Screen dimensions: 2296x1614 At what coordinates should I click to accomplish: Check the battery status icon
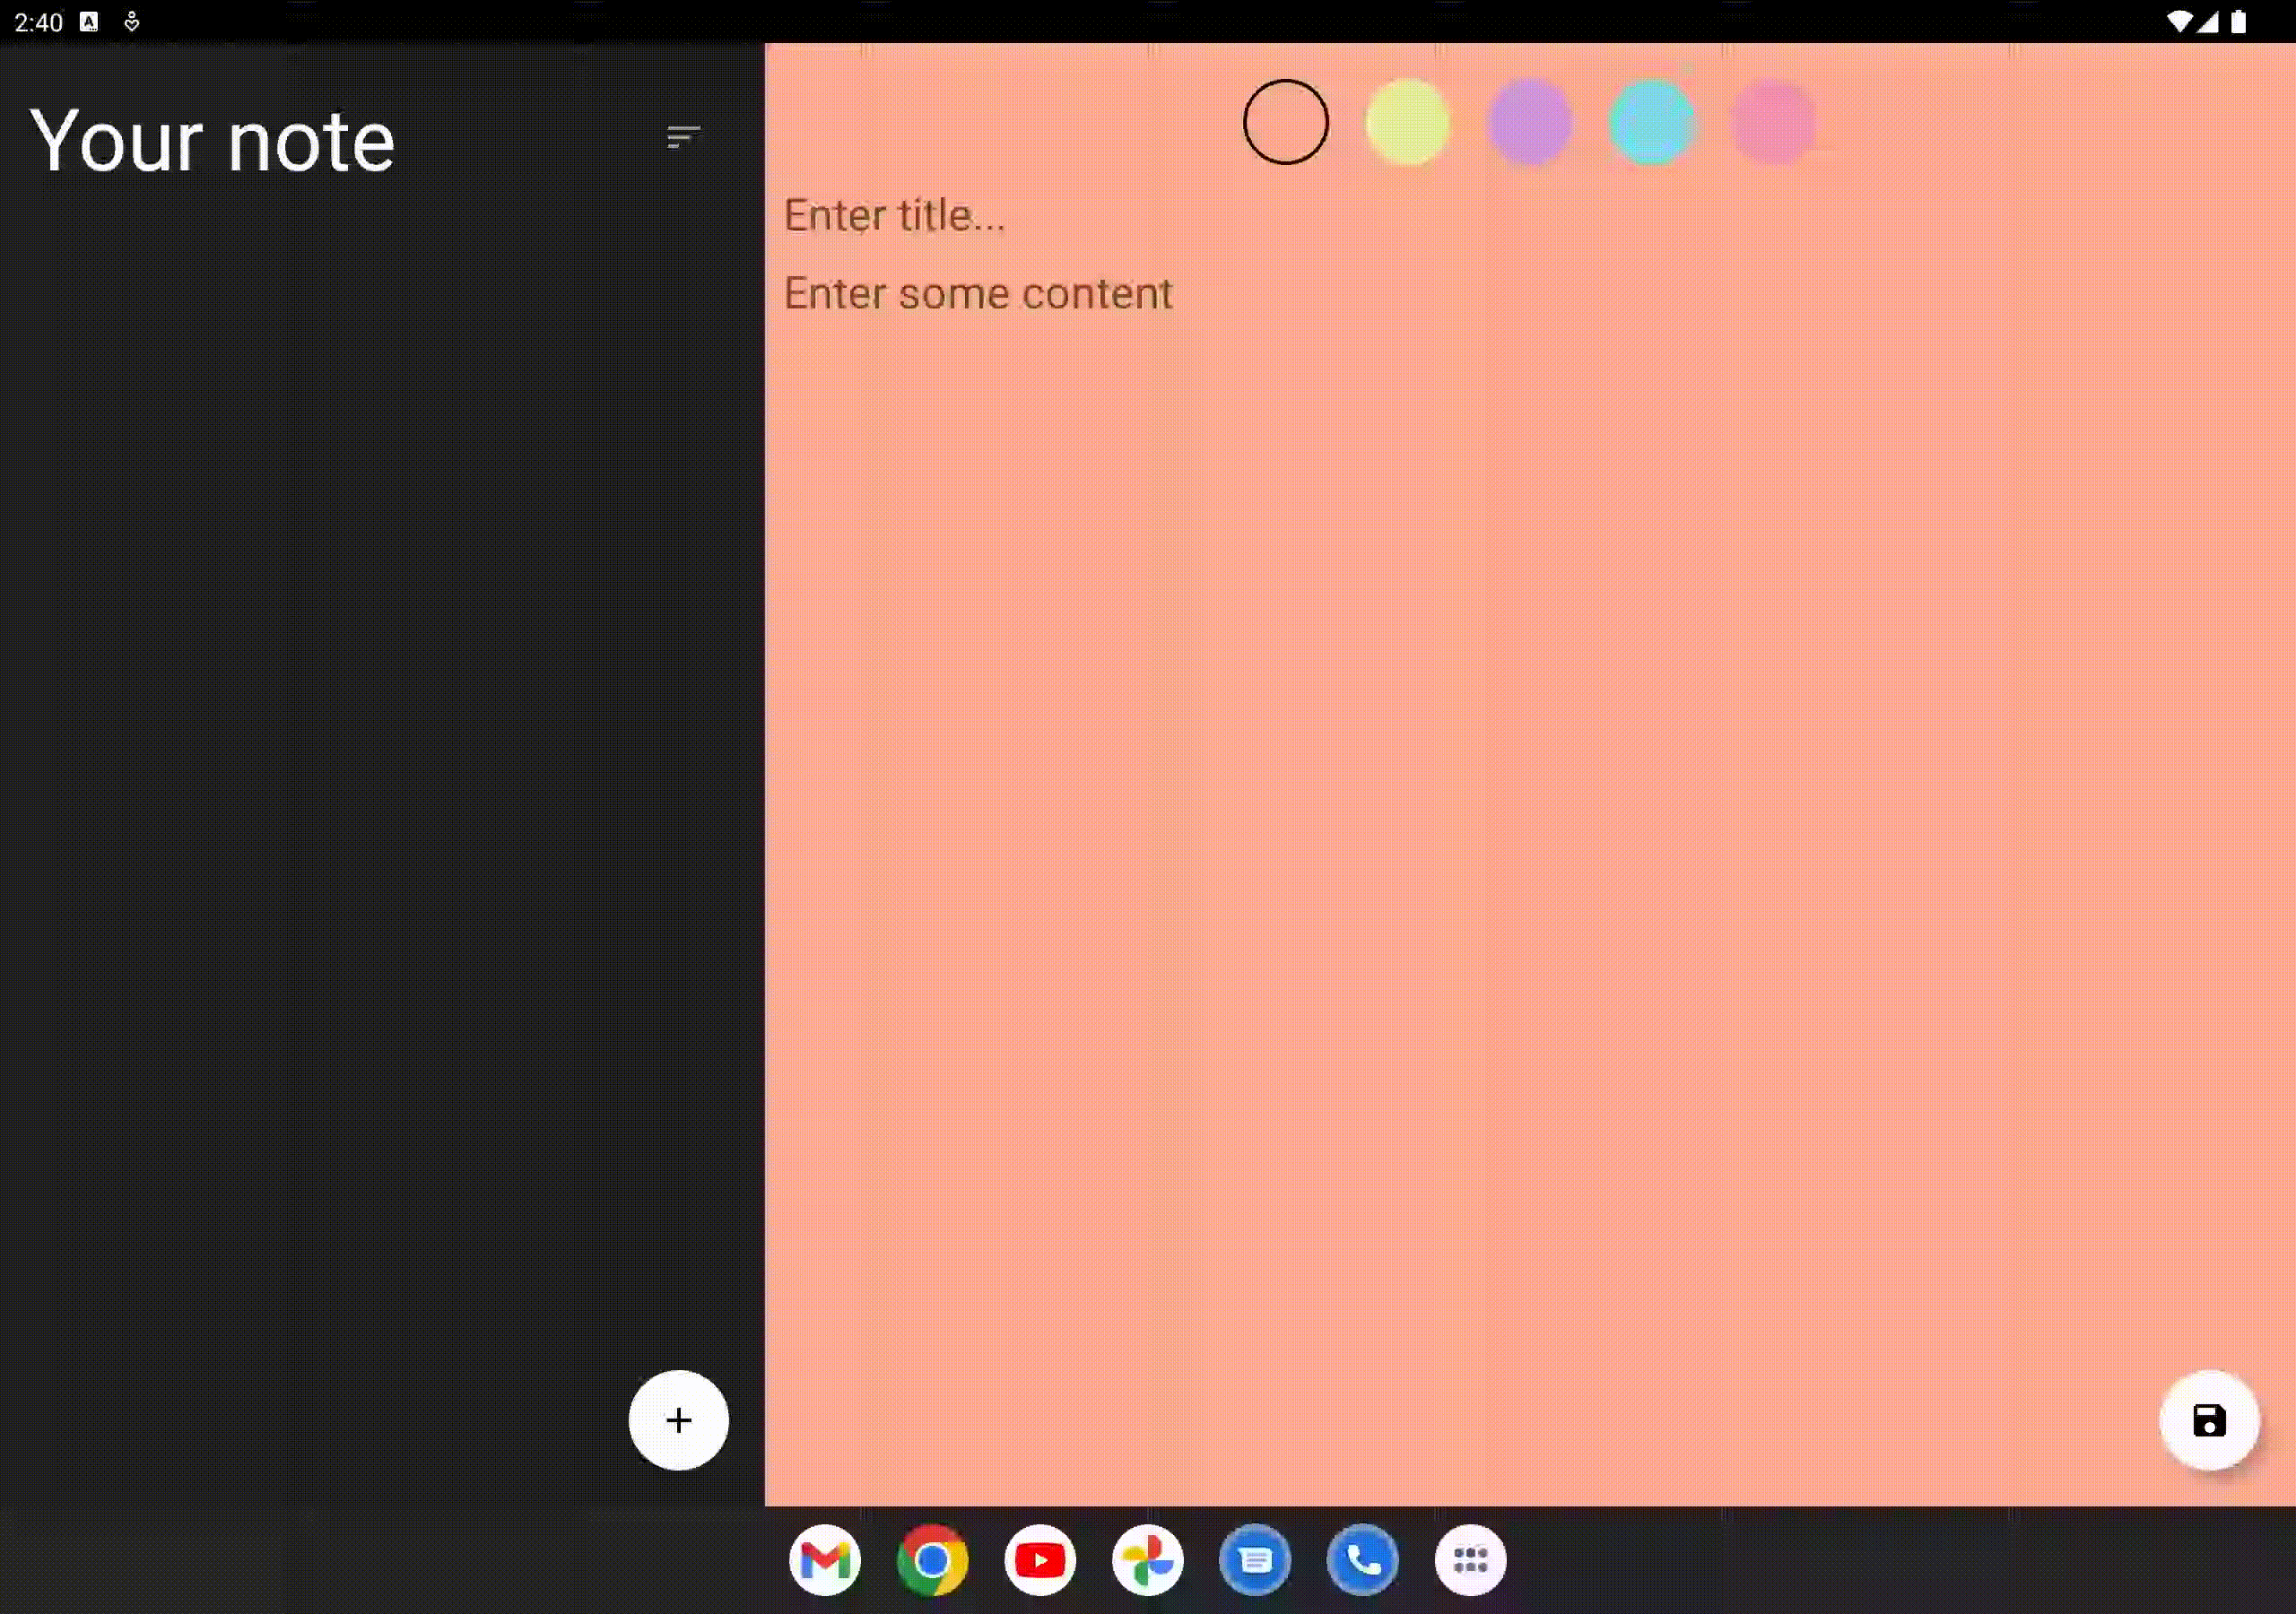(x=2238, y=22)
